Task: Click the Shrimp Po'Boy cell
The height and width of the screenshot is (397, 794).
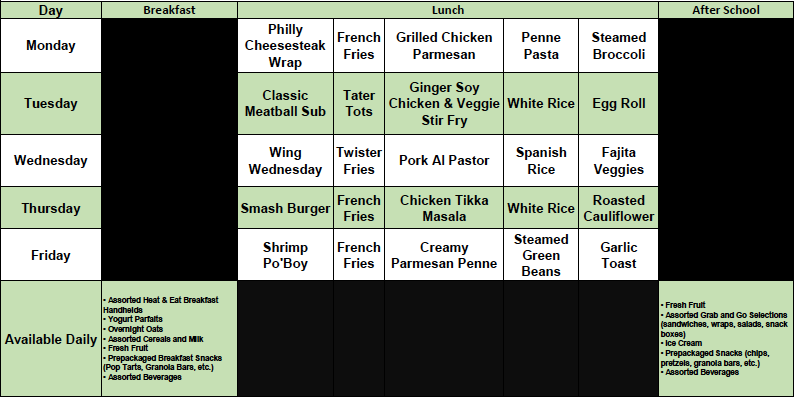Action: point(285,255)
